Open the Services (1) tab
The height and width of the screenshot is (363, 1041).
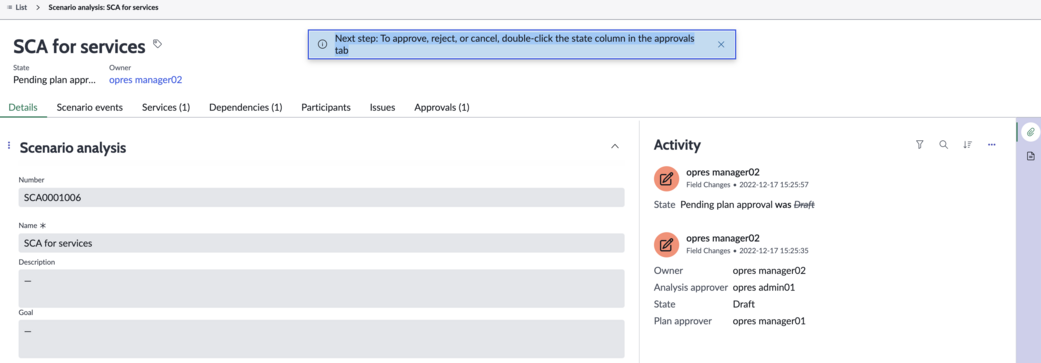pos(166,108)
